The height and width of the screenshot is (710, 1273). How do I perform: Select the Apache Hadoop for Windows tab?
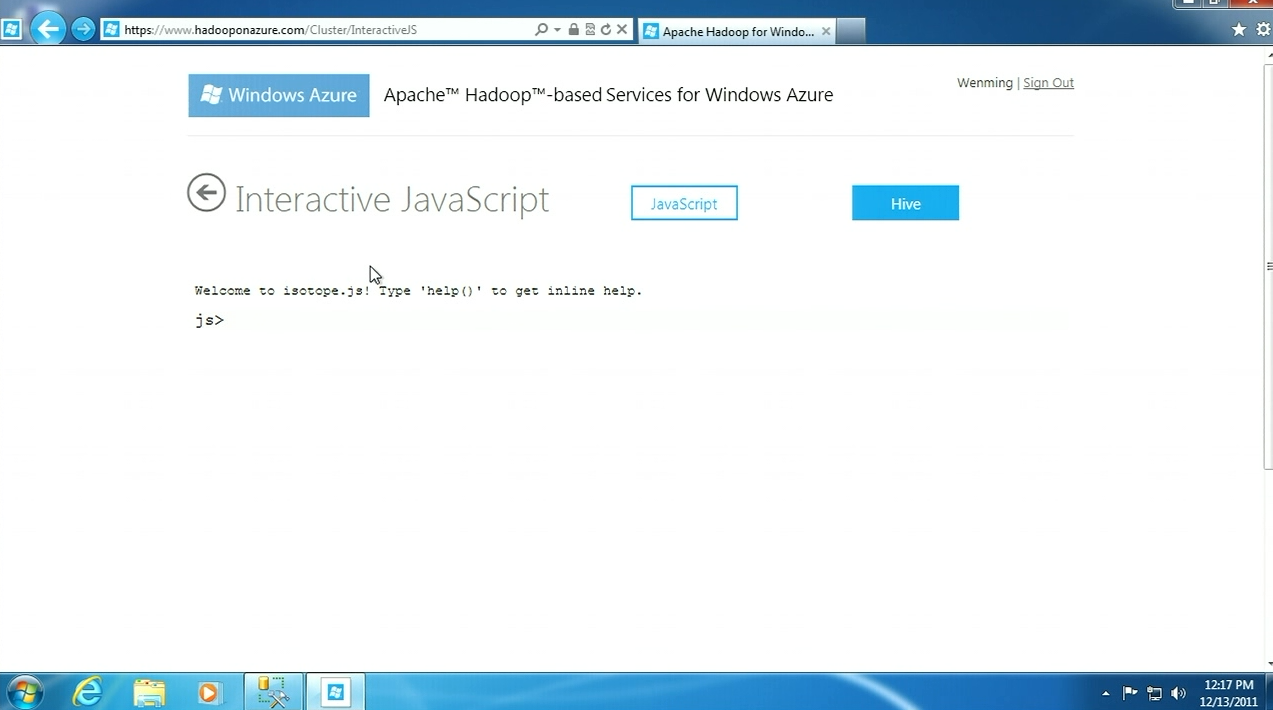pyautogui.click(x=737, y=31)
